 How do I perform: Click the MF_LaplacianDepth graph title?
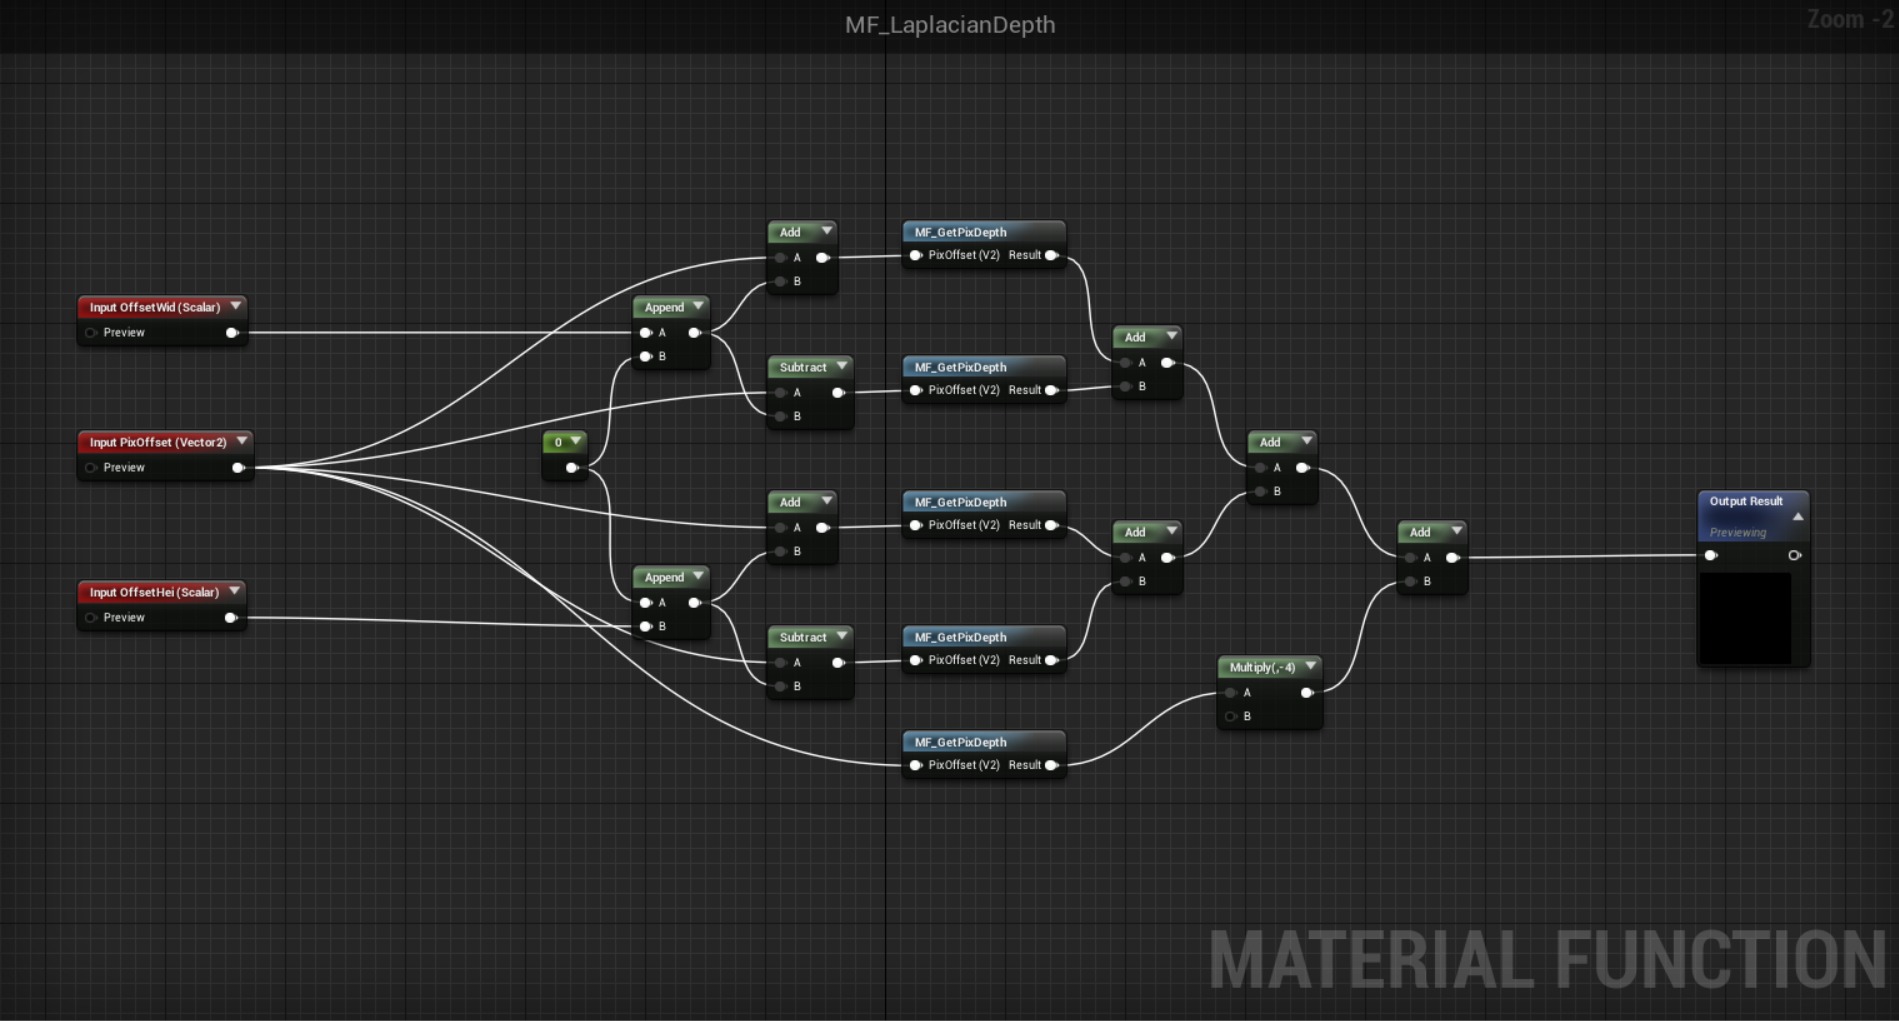pos(950,25)
